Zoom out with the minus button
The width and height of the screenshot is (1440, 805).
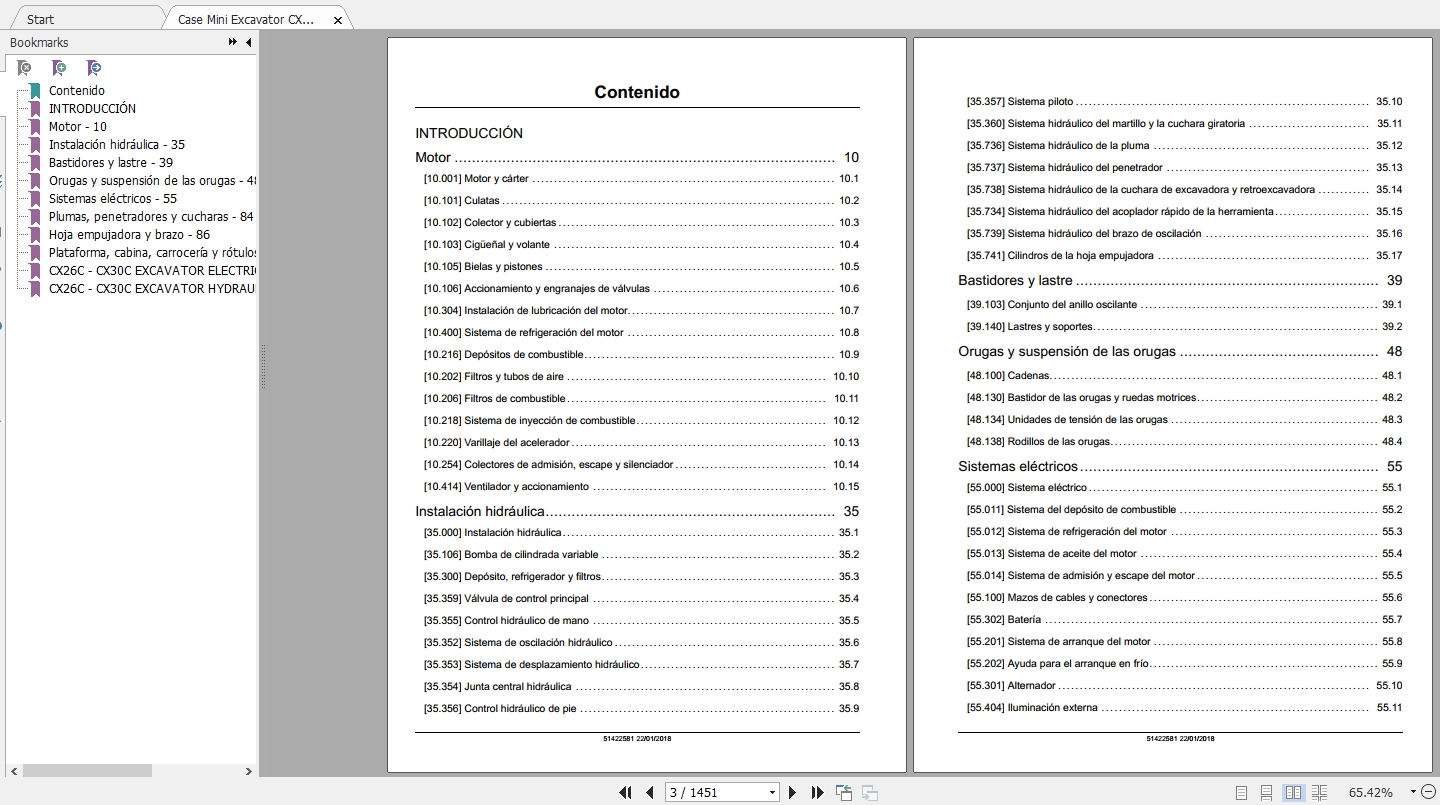(x=1427, y=792)
